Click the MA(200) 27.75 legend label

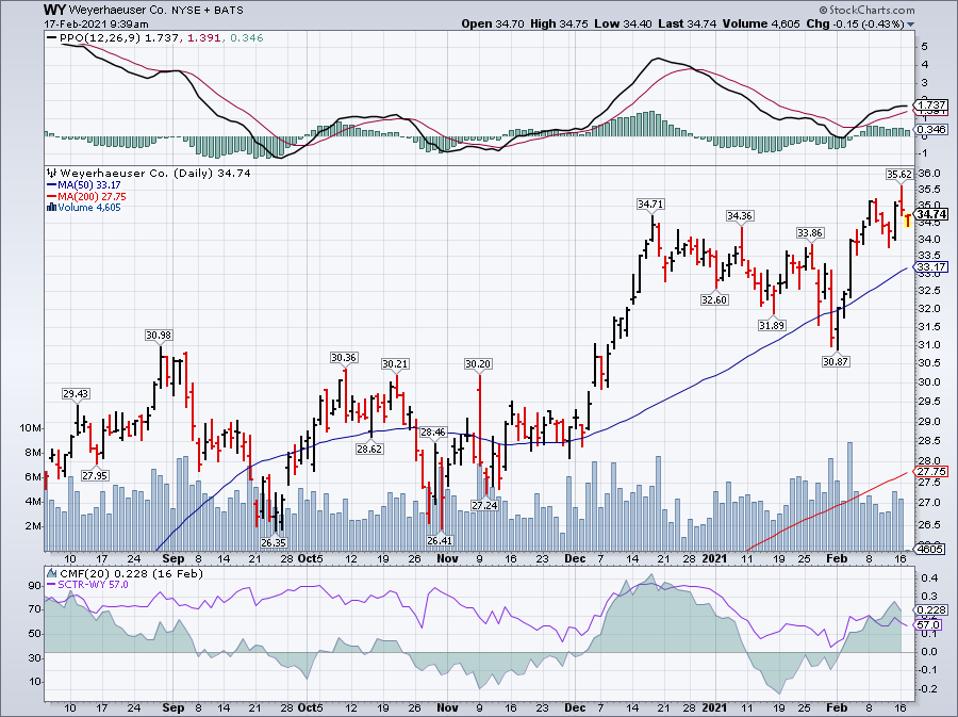tap(92, 197)
